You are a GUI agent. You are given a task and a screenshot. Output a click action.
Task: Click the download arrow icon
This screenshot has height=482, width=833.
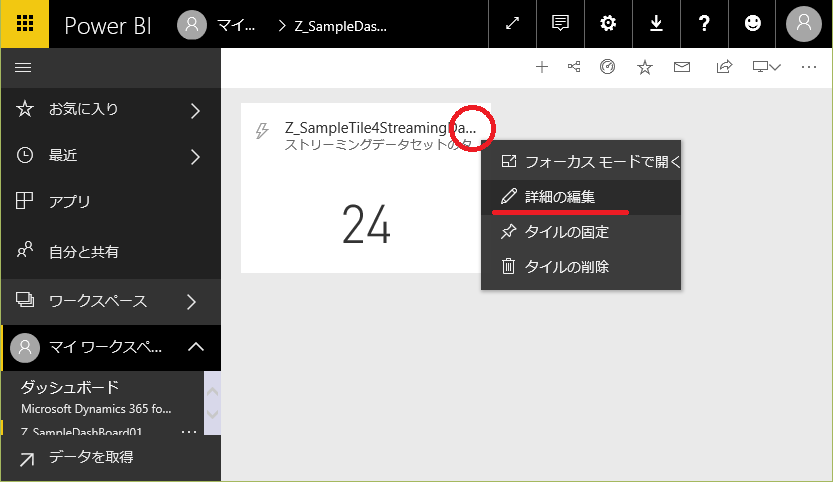click(656, 23)
